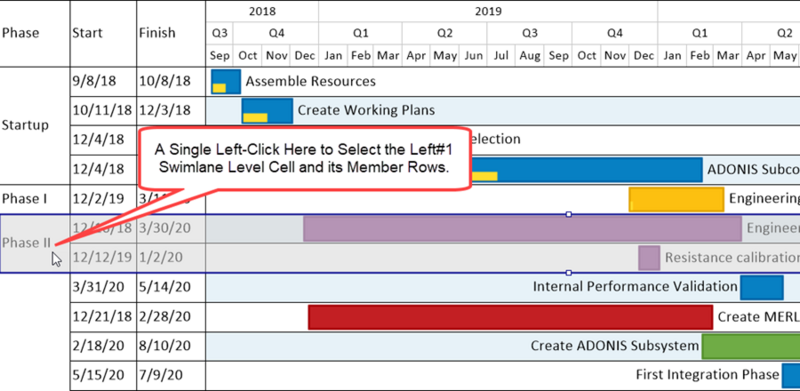Image resolution: width=800 pixels, height=391 pixels.
Task: Select the 5/15/20 start date cell
Action: click(103, 375)
